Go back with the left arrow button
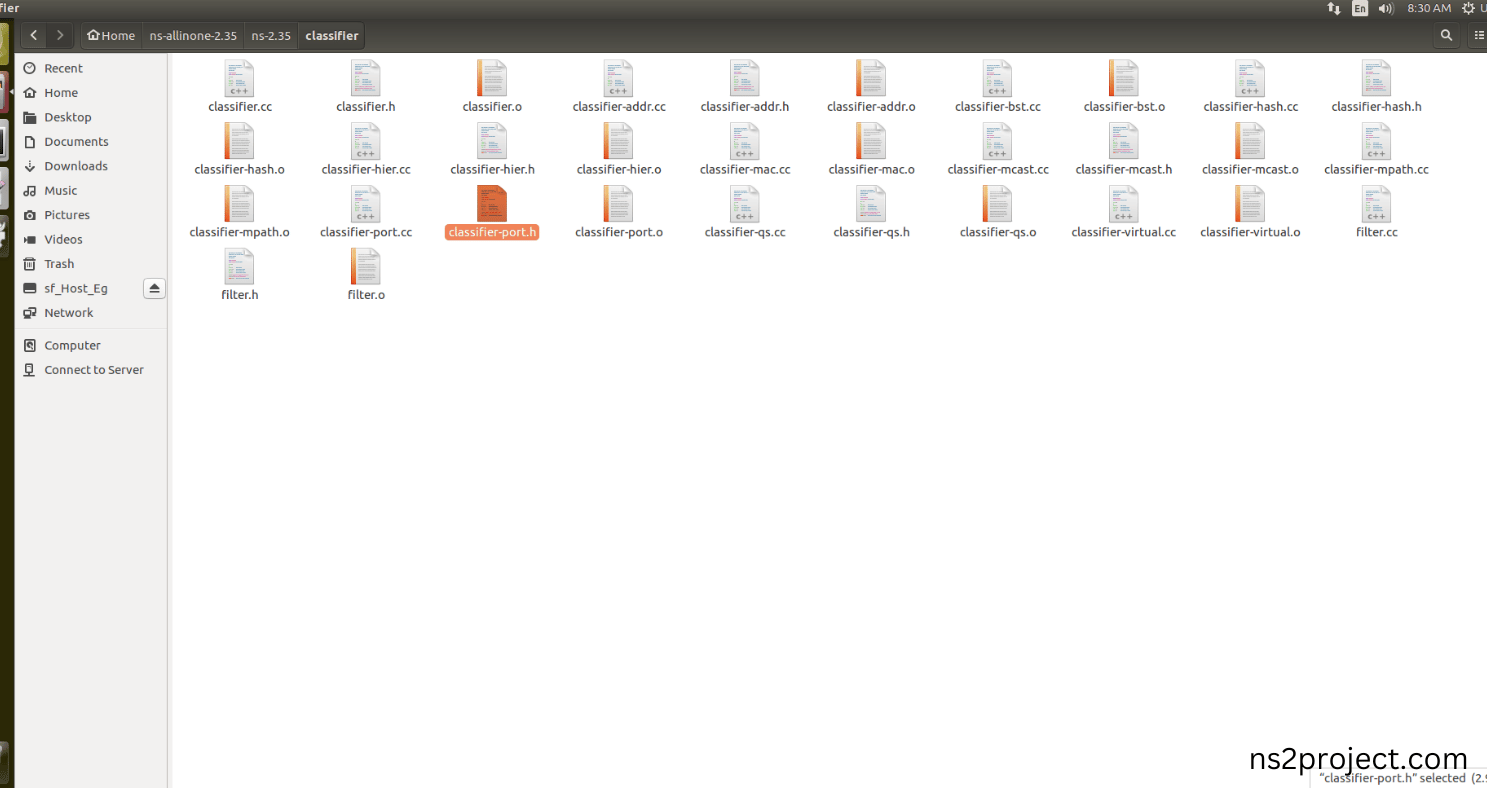 tap(34, 35)
